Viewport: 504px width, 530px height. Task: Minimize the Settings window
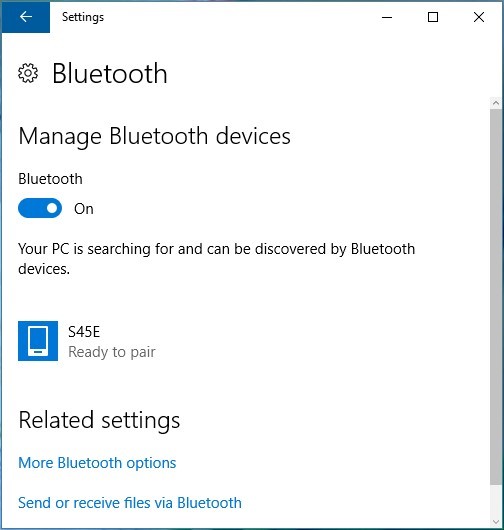[x=387, y=17]
